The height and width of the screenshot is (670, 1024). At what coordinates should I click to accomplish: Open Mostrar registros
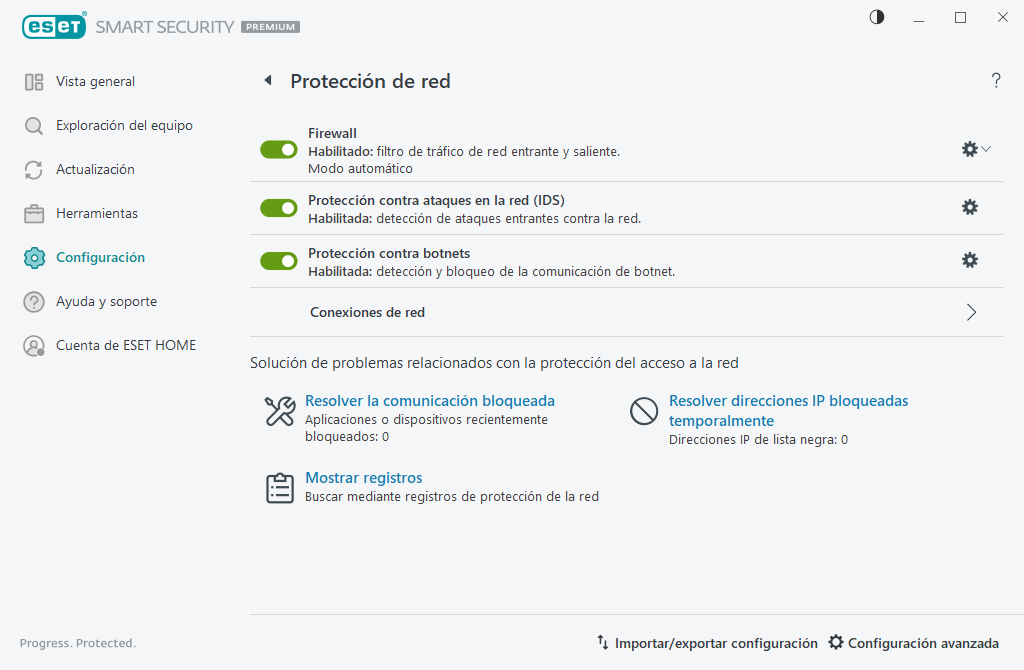[363, 478]
